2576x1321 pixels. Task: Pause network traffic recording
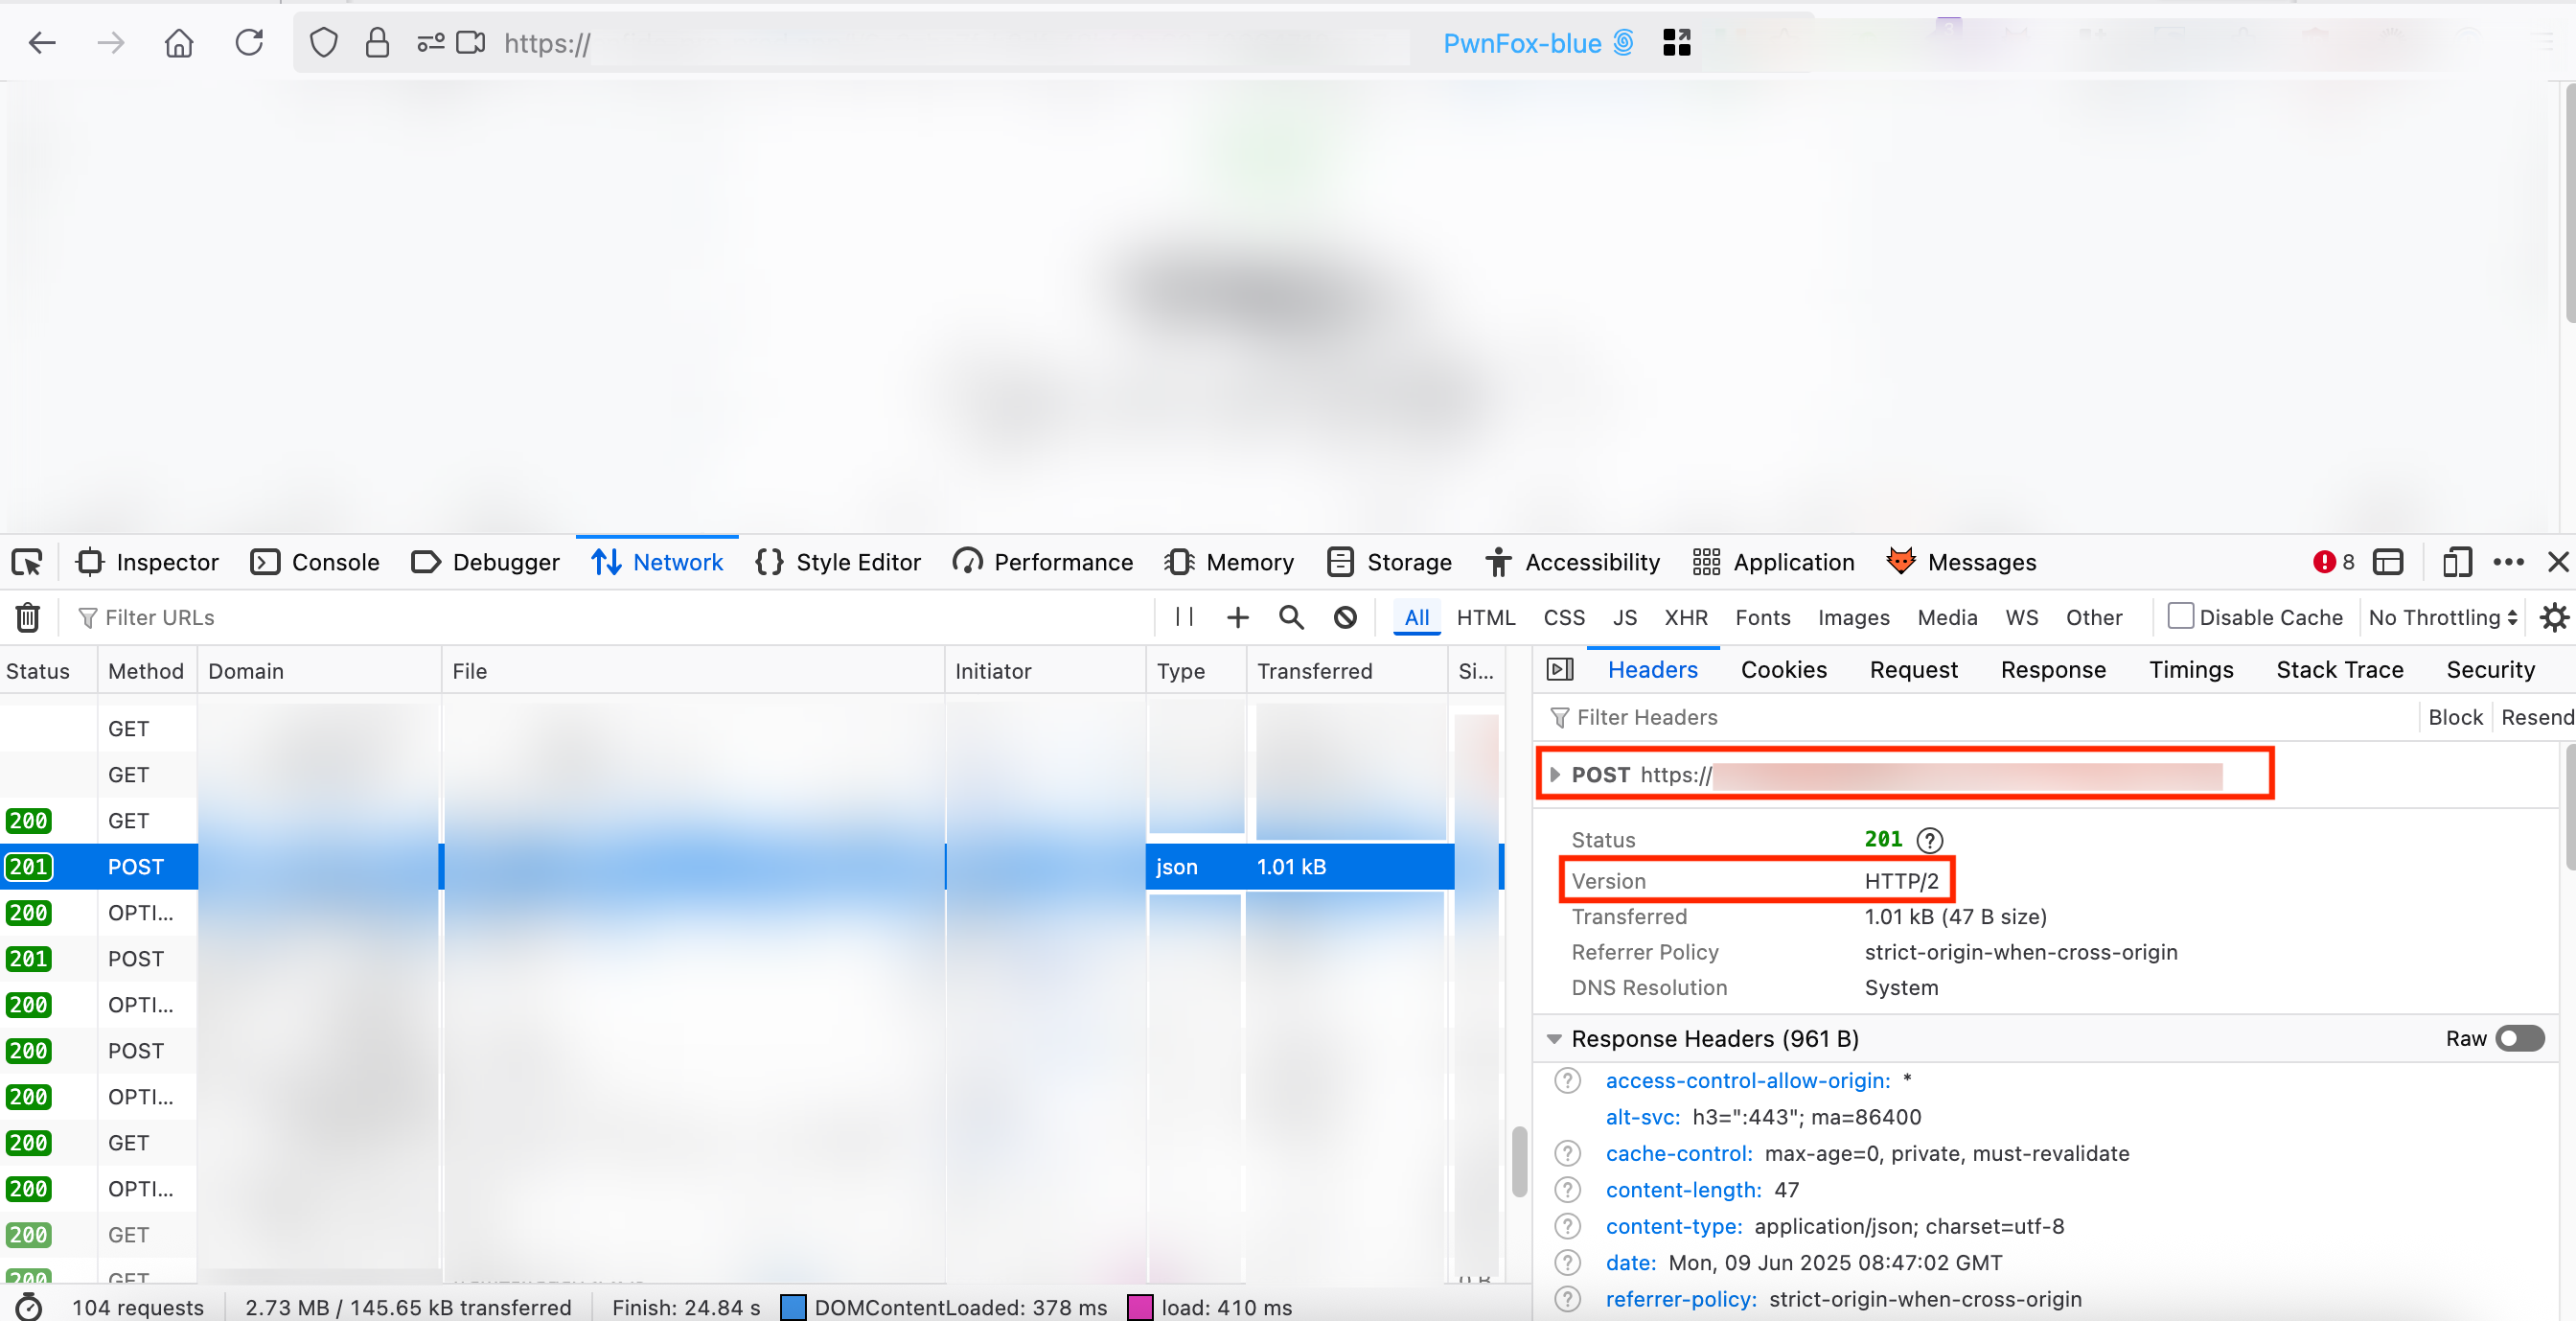click(1183, 617)
